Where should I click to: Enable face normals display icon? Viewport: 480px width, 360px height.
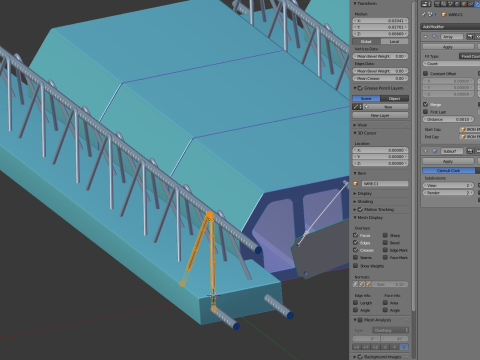pos(368,284)
